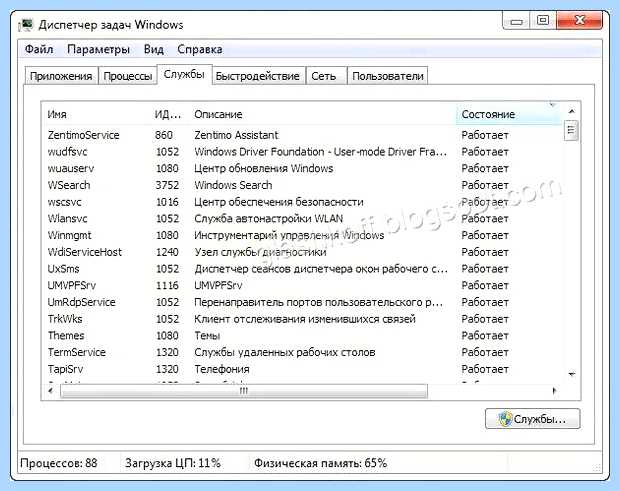620x491 pixels.
Task: Select the Themes service row
Action: click(302, 336)
